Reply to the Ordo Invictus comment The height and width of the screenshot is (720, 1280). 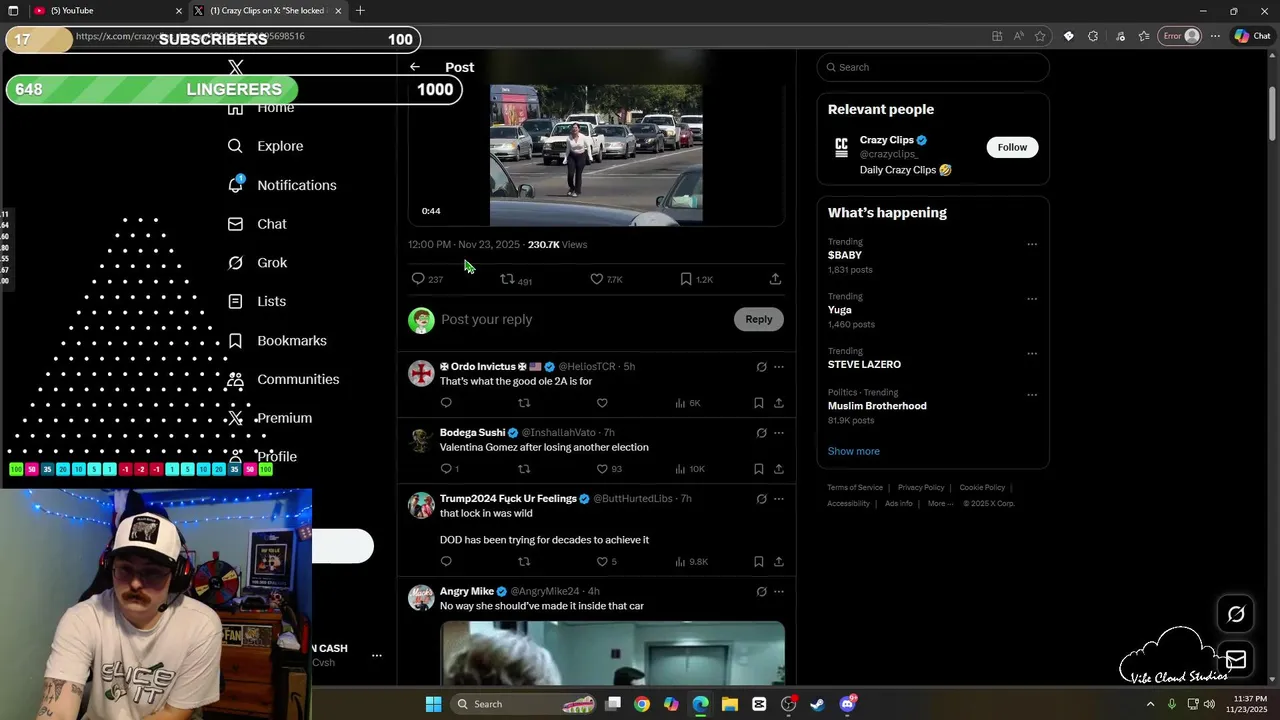446,403
